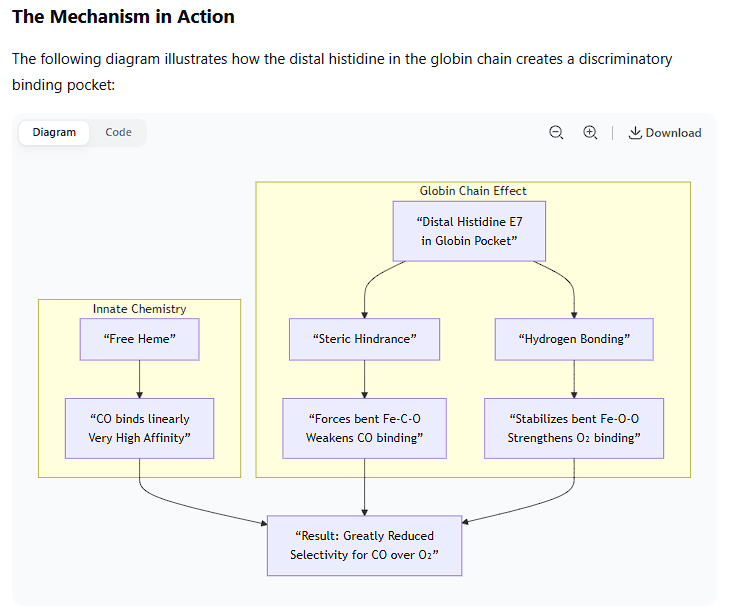Image resolution: width=735 pixels, height=612 pixels.
Task: Click the CO binds linearly node
Action: point(139,428)
